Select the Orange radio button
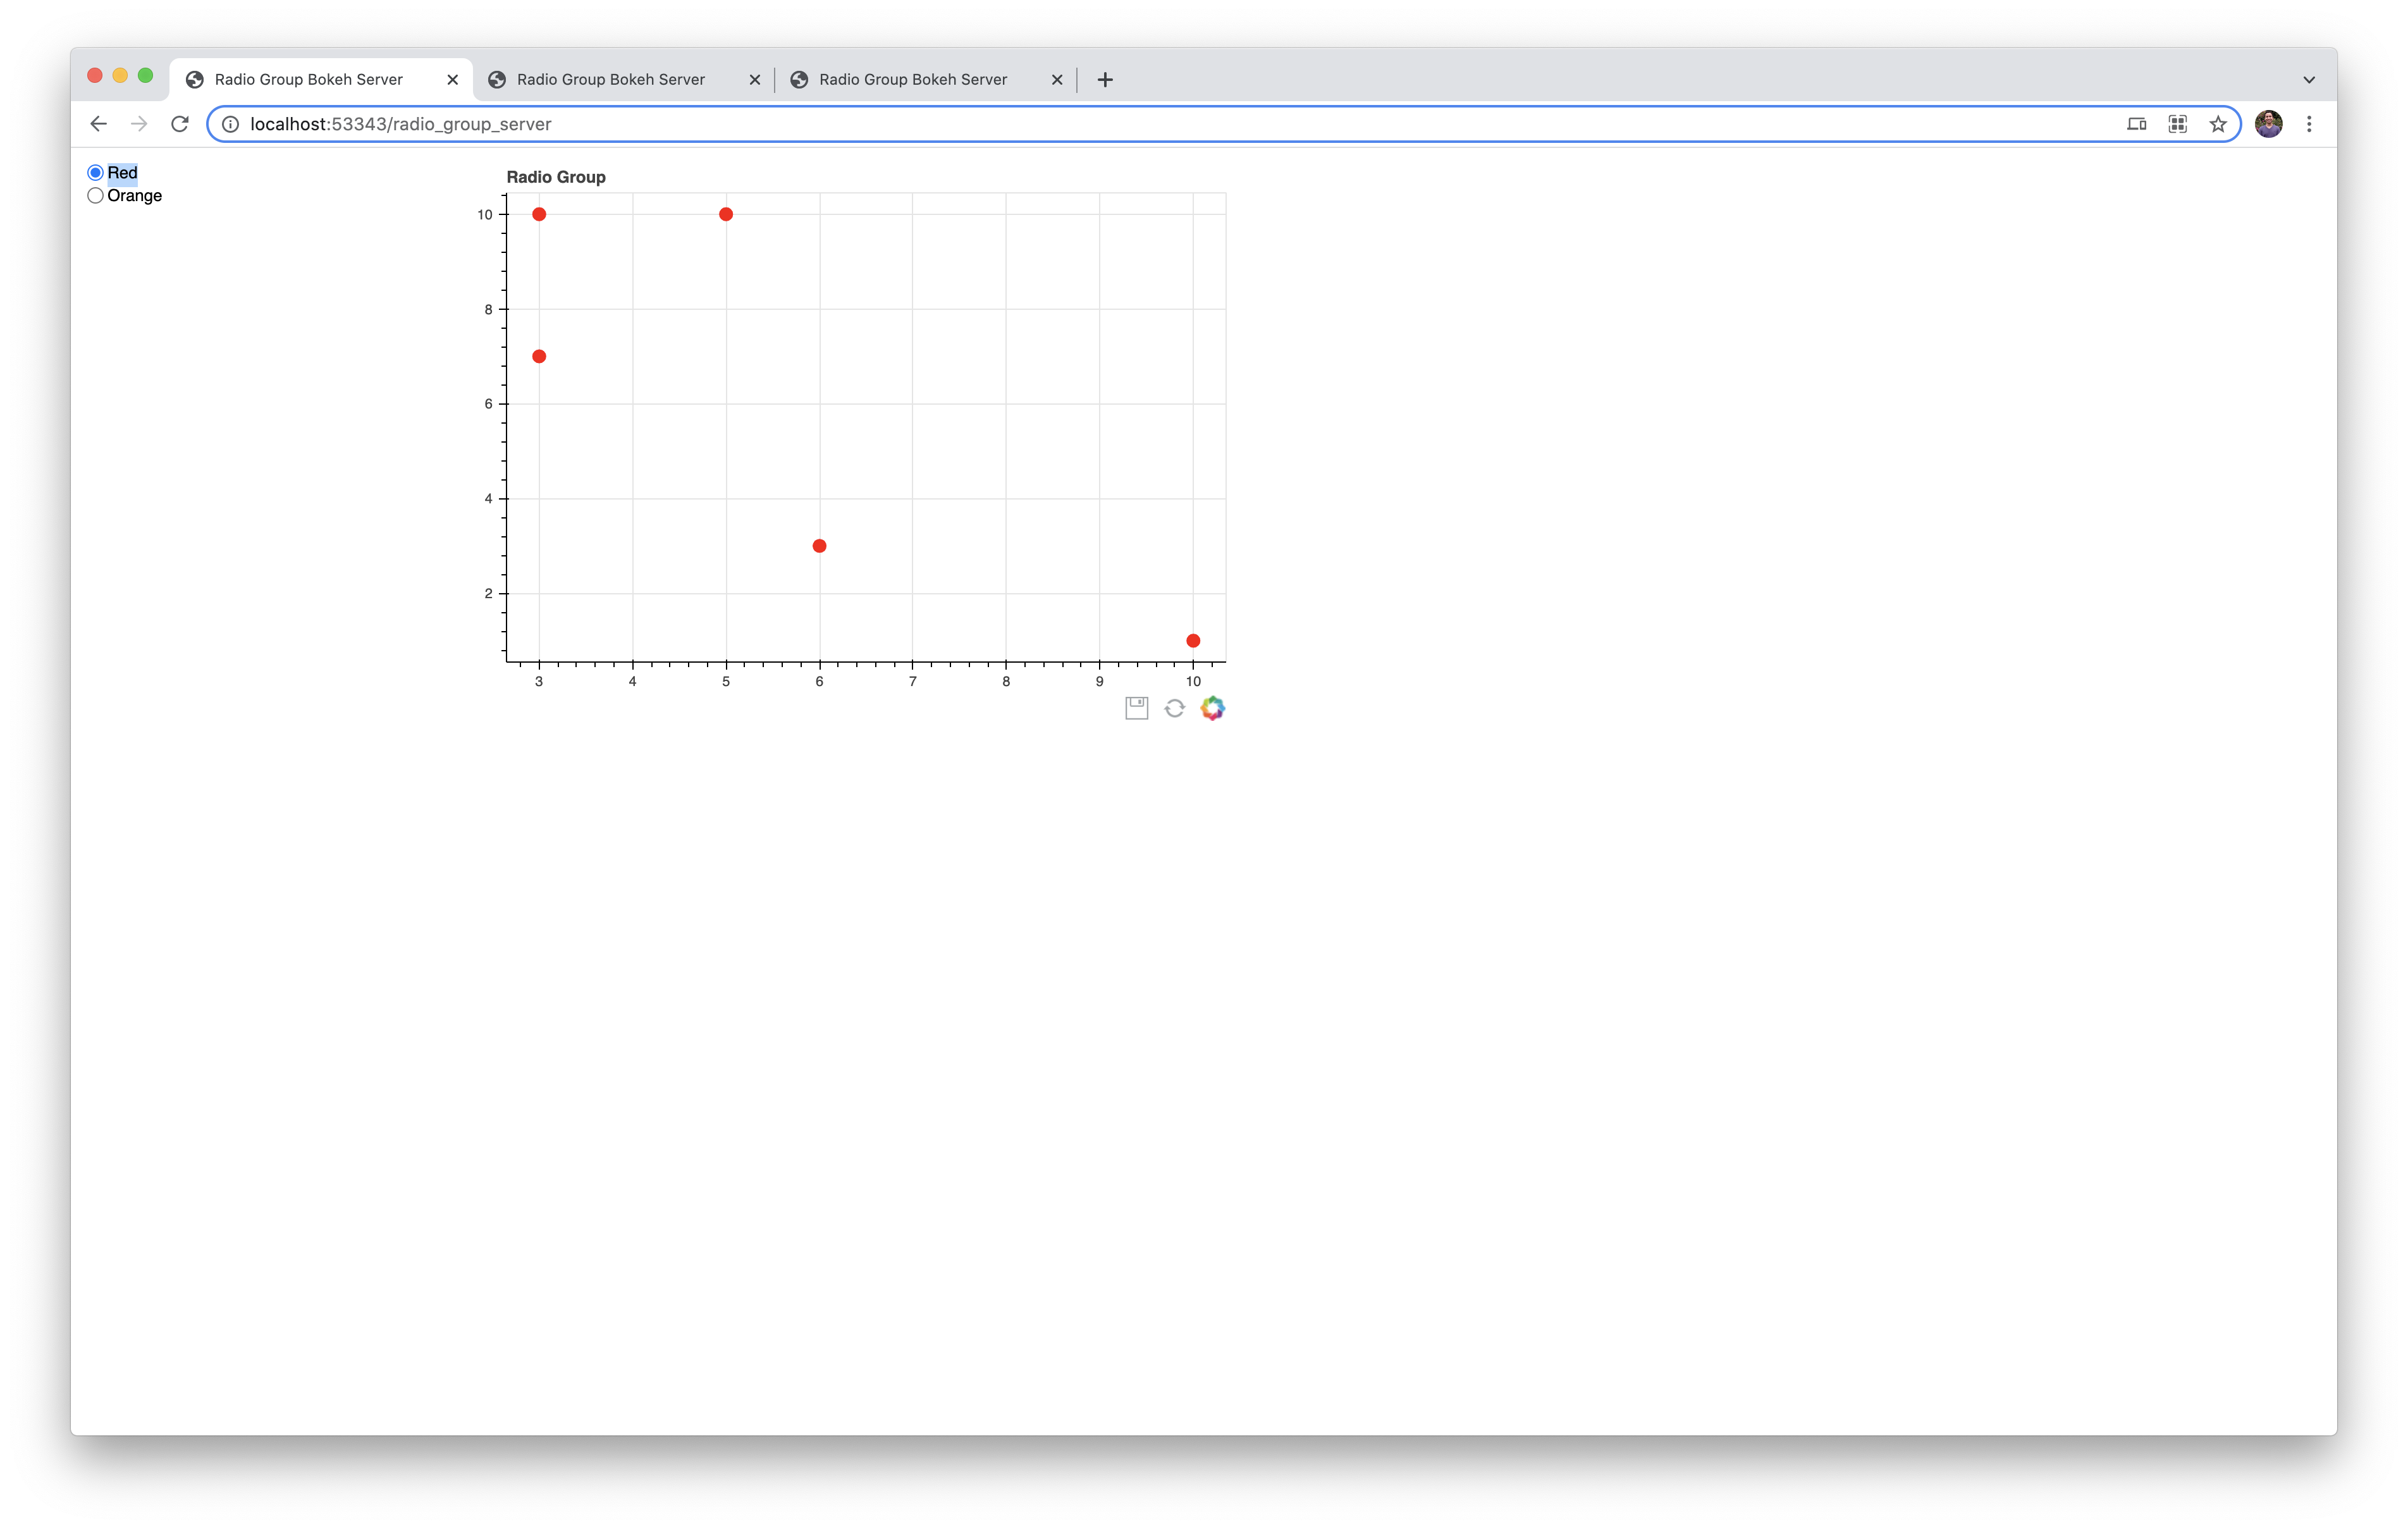Screen dimensions: 2408x1529 (x=95, y=196)
